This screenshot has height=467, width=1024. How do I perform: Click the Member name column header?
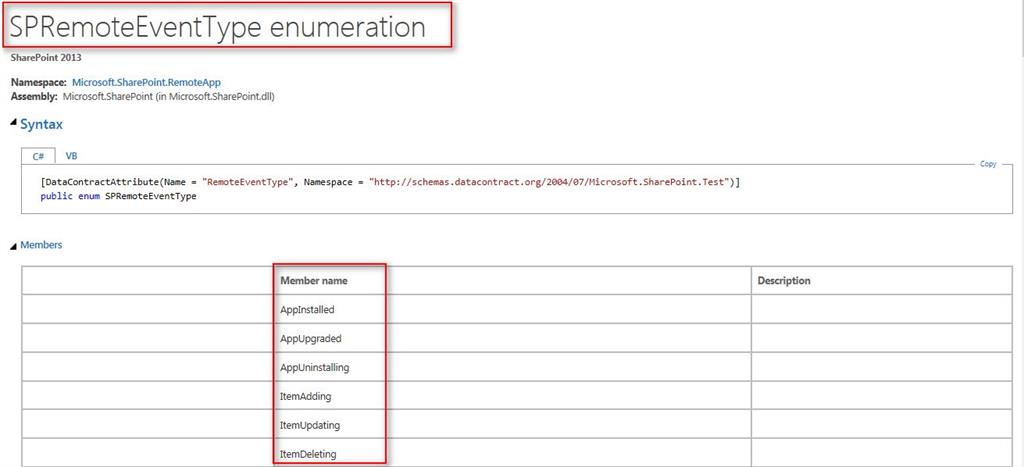[314, 281]
